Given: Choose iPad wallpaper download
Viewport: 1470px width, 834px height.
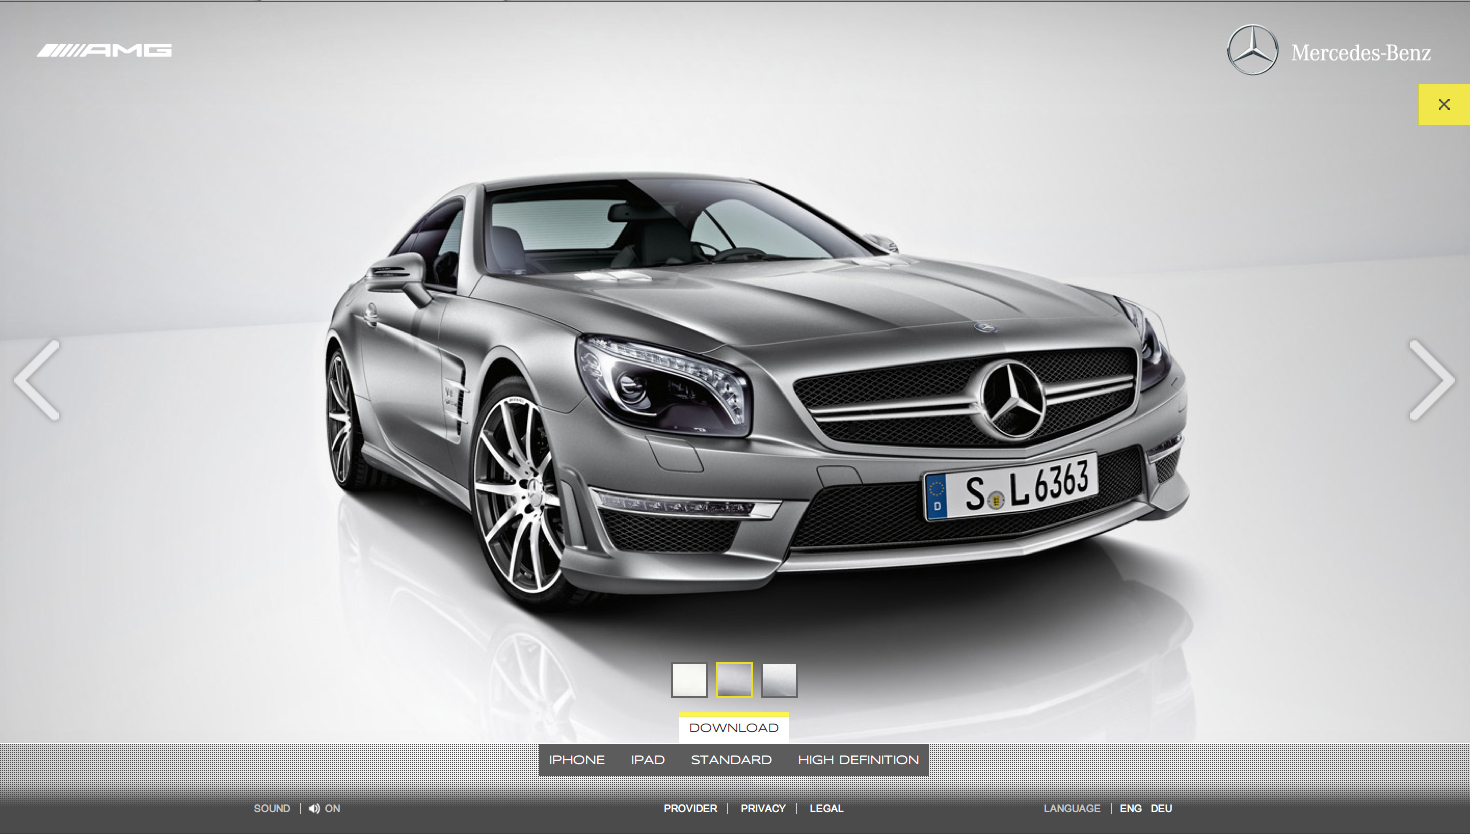Looking at the screenshot, I should point(648,760).
